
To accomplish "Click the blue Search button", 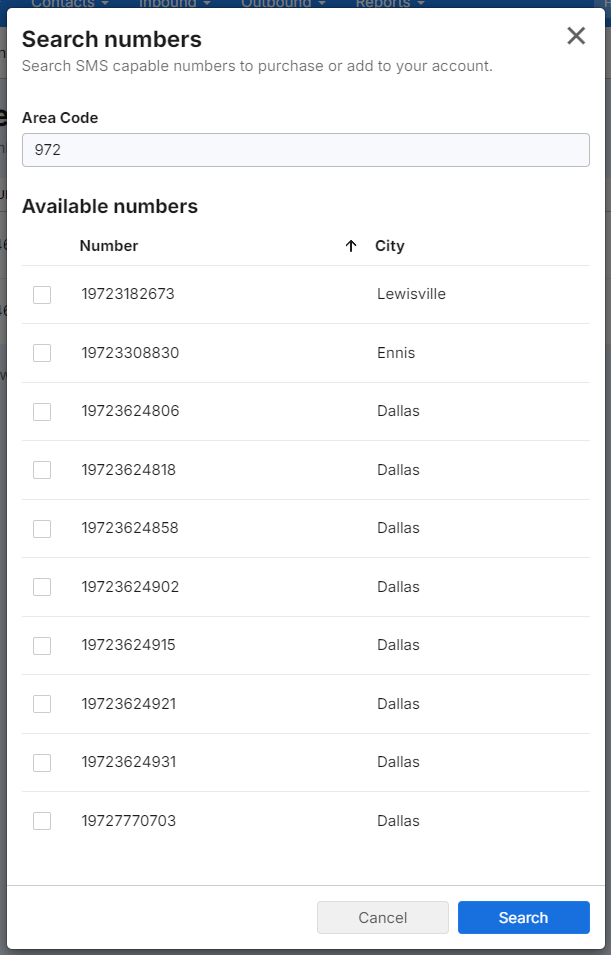I will coord(524,917).
